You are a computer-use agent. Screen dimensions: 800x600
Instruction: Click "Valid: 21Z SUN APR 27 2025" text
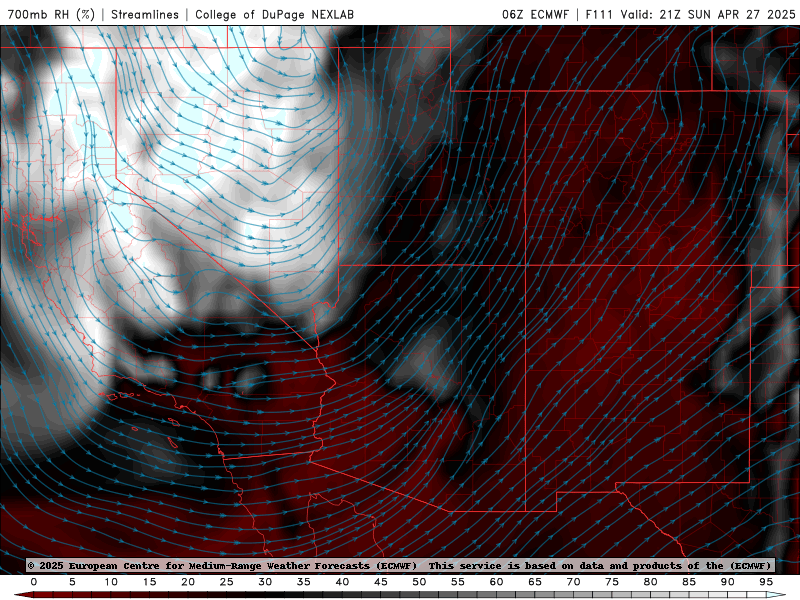click(708, 14)
